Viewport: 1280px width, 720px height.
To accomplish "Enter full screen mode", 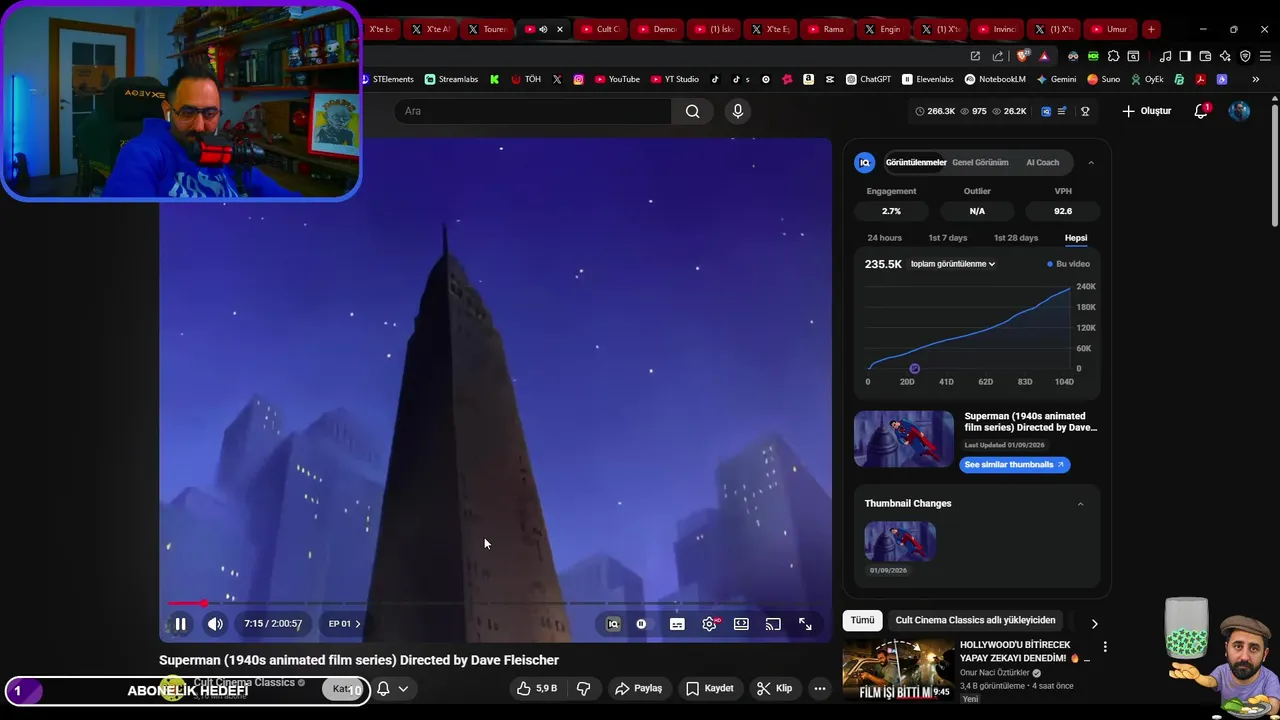I will click(x=805, y=624).
